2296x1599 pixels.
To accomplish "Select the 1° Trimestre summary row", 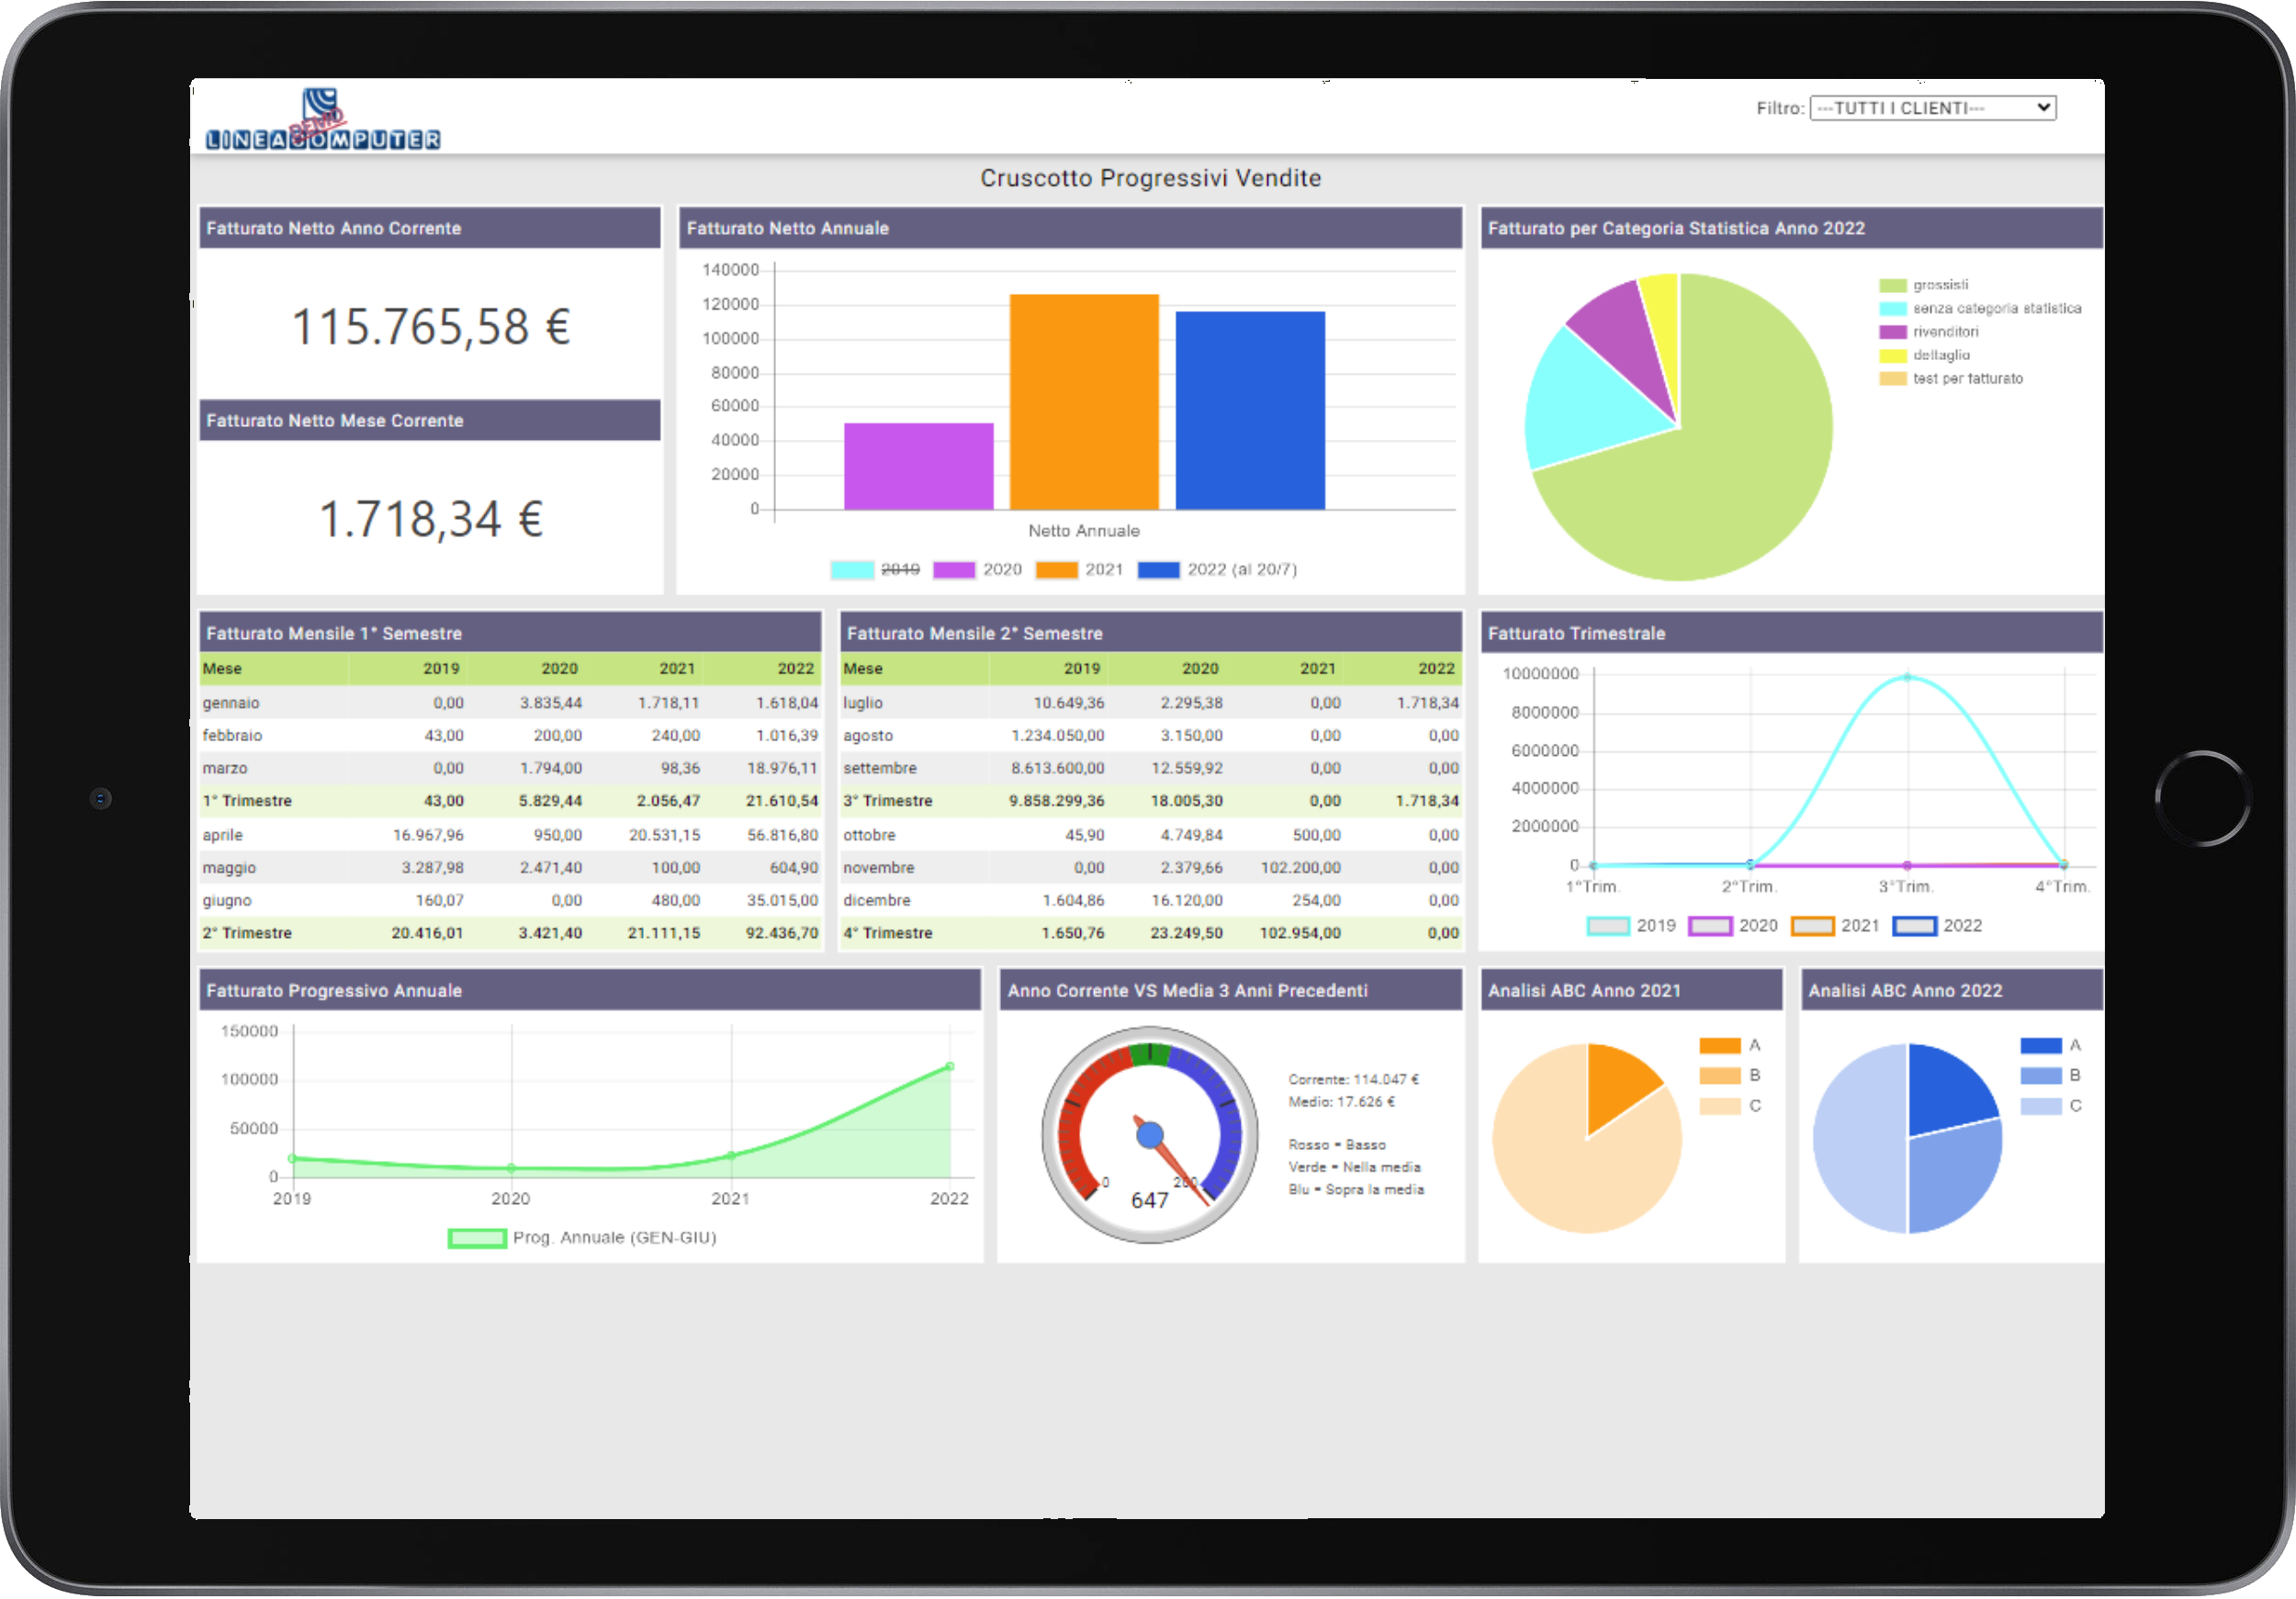I will coord(510,802).
